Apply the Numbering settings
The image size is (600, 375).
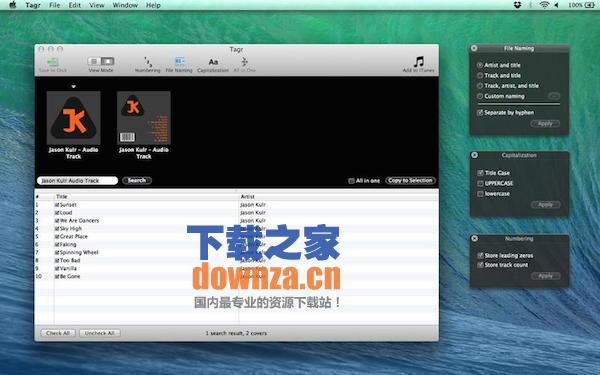point(545,276)
